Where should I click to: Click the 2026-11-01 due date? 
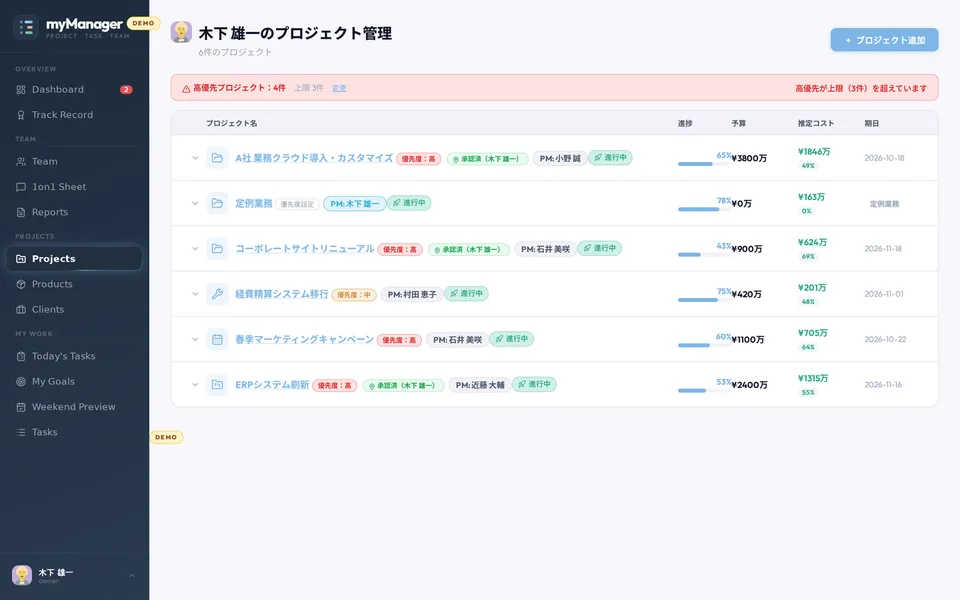pyautogui.click(x=884, y=294)
